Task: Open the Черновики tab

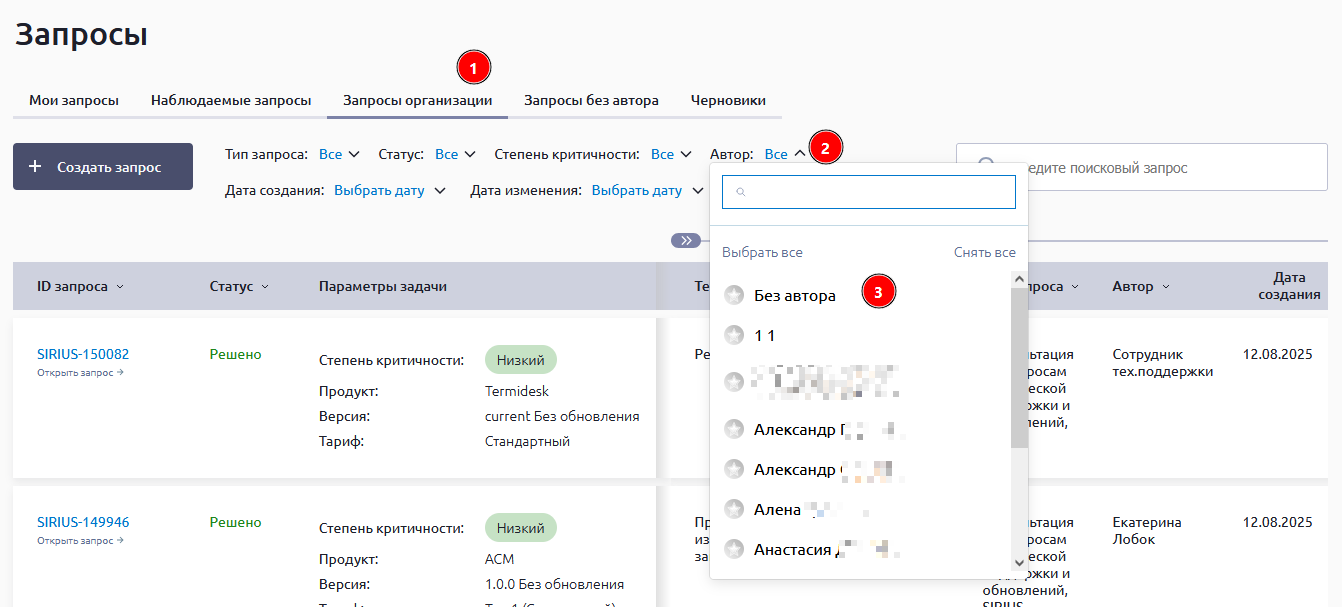Action: coord(728,100)
